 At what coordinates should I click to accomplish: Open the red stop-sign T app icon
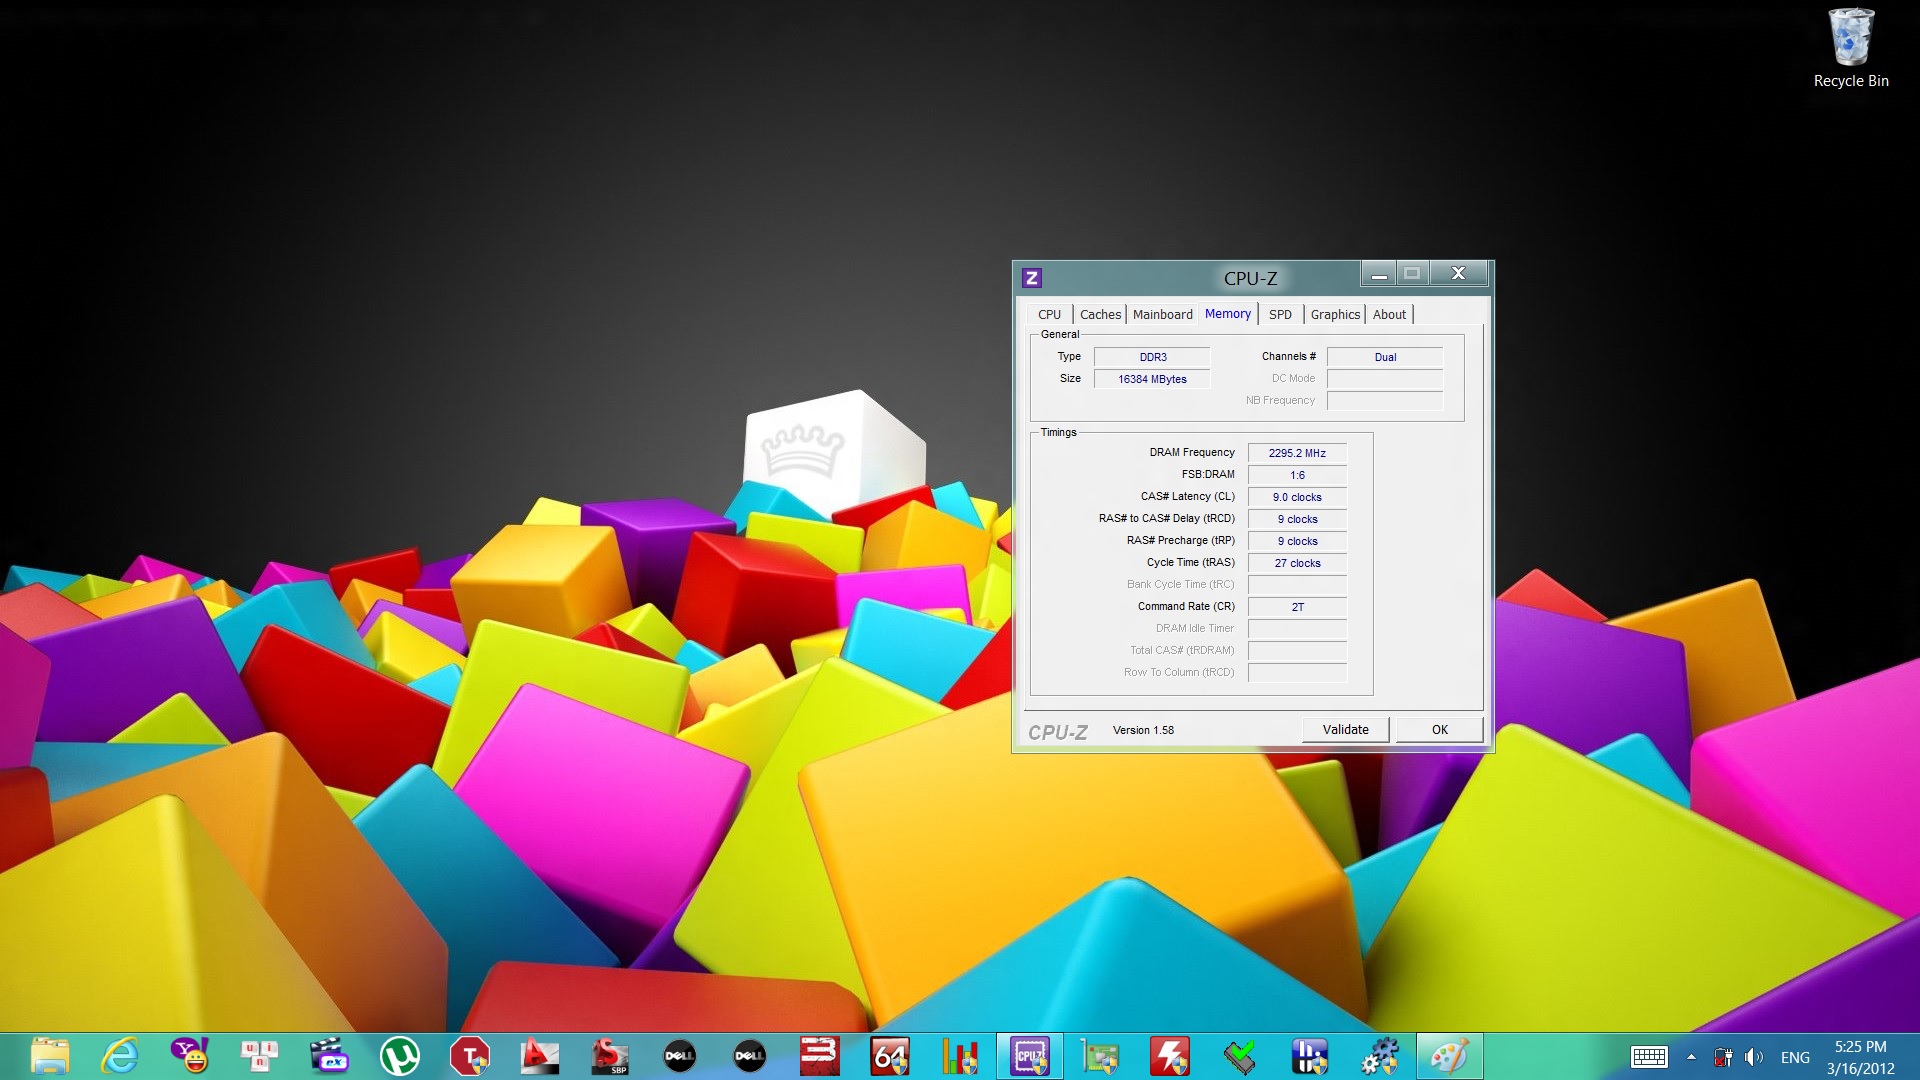coord(469,1056)
